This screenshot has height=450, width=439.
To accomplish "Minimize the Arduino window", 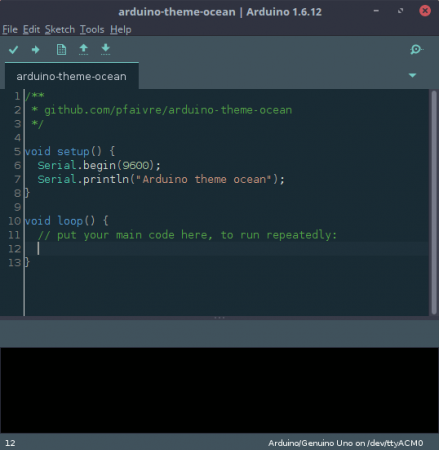I will pos(376,11).
